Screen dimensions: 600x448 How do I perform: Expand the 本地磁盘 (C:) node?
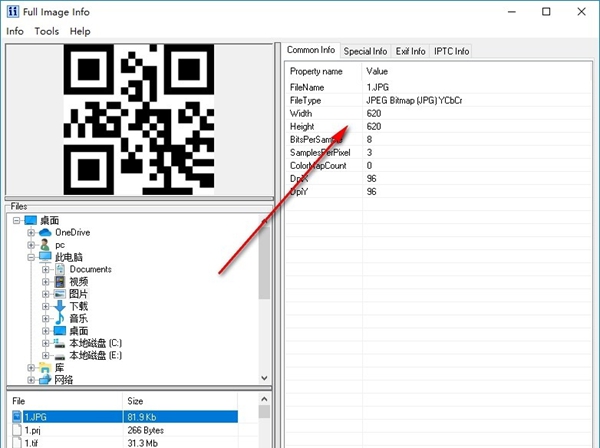point(46,343)
